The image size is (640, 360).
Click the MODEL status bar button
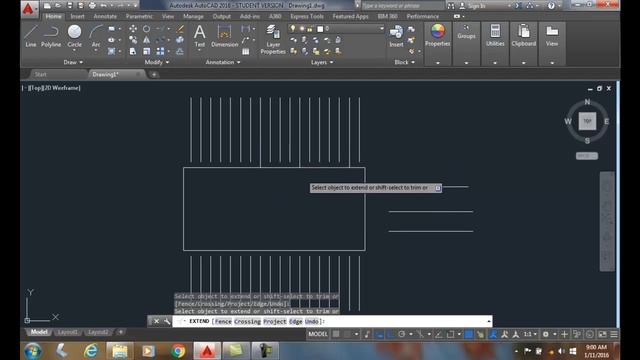point(318,334)
